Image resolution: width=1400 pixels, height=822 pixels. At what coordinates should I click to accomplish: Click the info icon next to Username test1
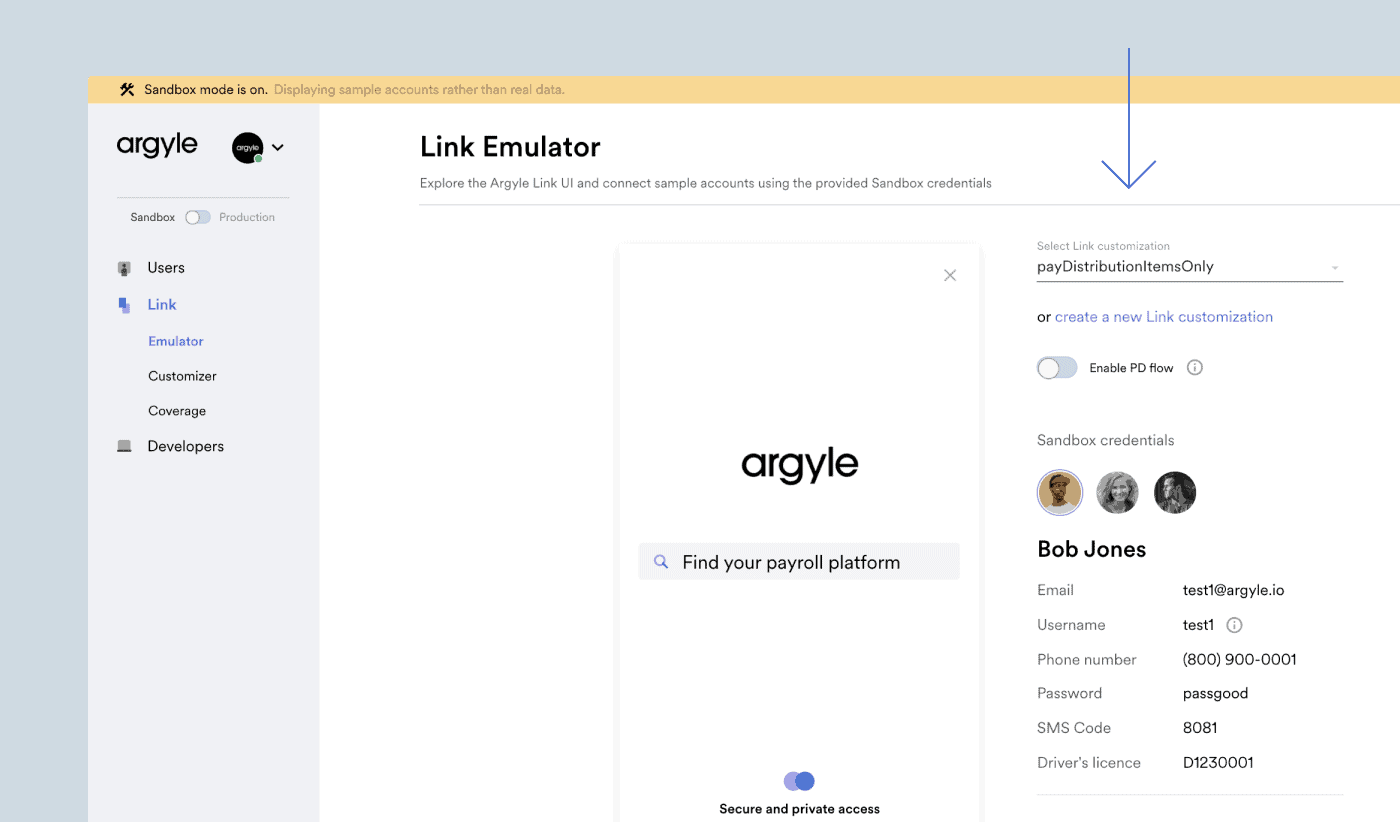[1234, 625]
